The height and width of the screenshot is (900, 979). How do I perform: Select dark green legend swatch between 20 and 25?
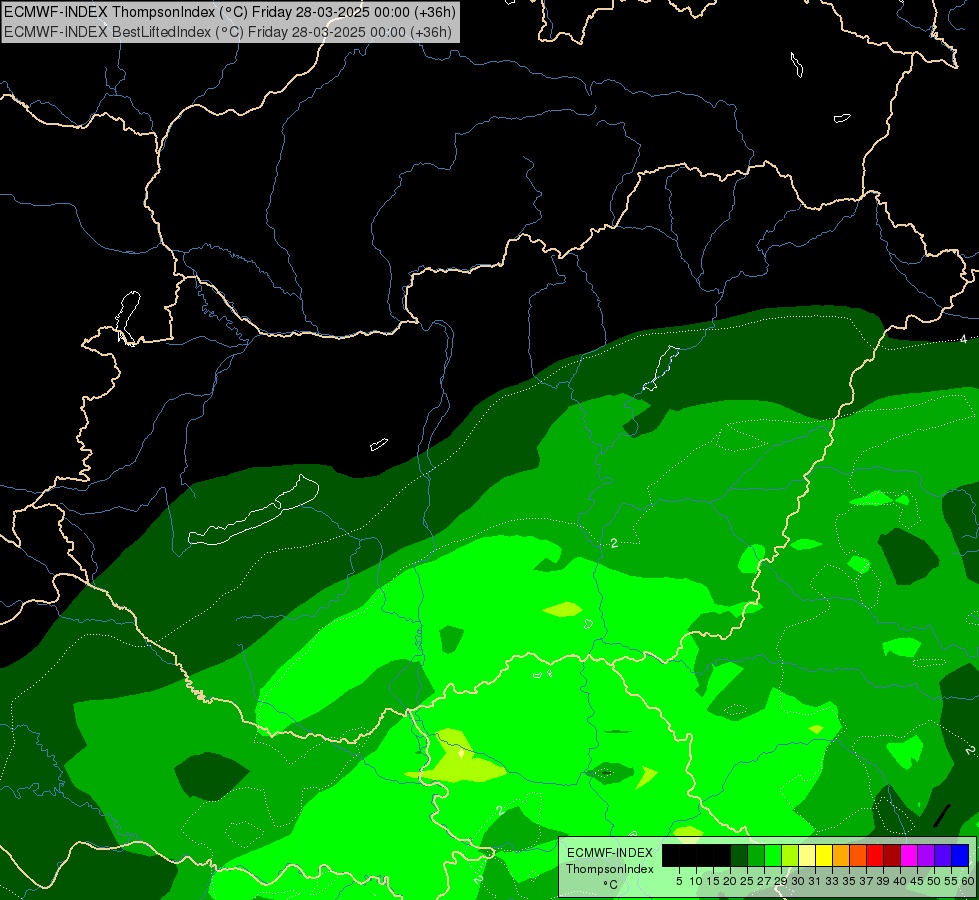pos(739,855)
